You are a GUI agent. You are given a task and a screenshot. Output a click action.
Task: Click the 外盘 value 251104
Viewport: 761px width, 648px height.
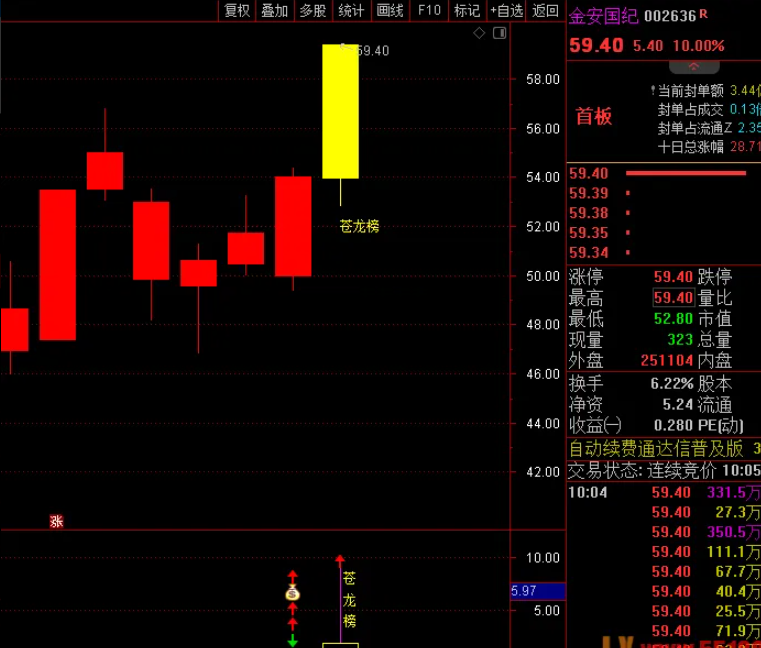tap(666, 361)
